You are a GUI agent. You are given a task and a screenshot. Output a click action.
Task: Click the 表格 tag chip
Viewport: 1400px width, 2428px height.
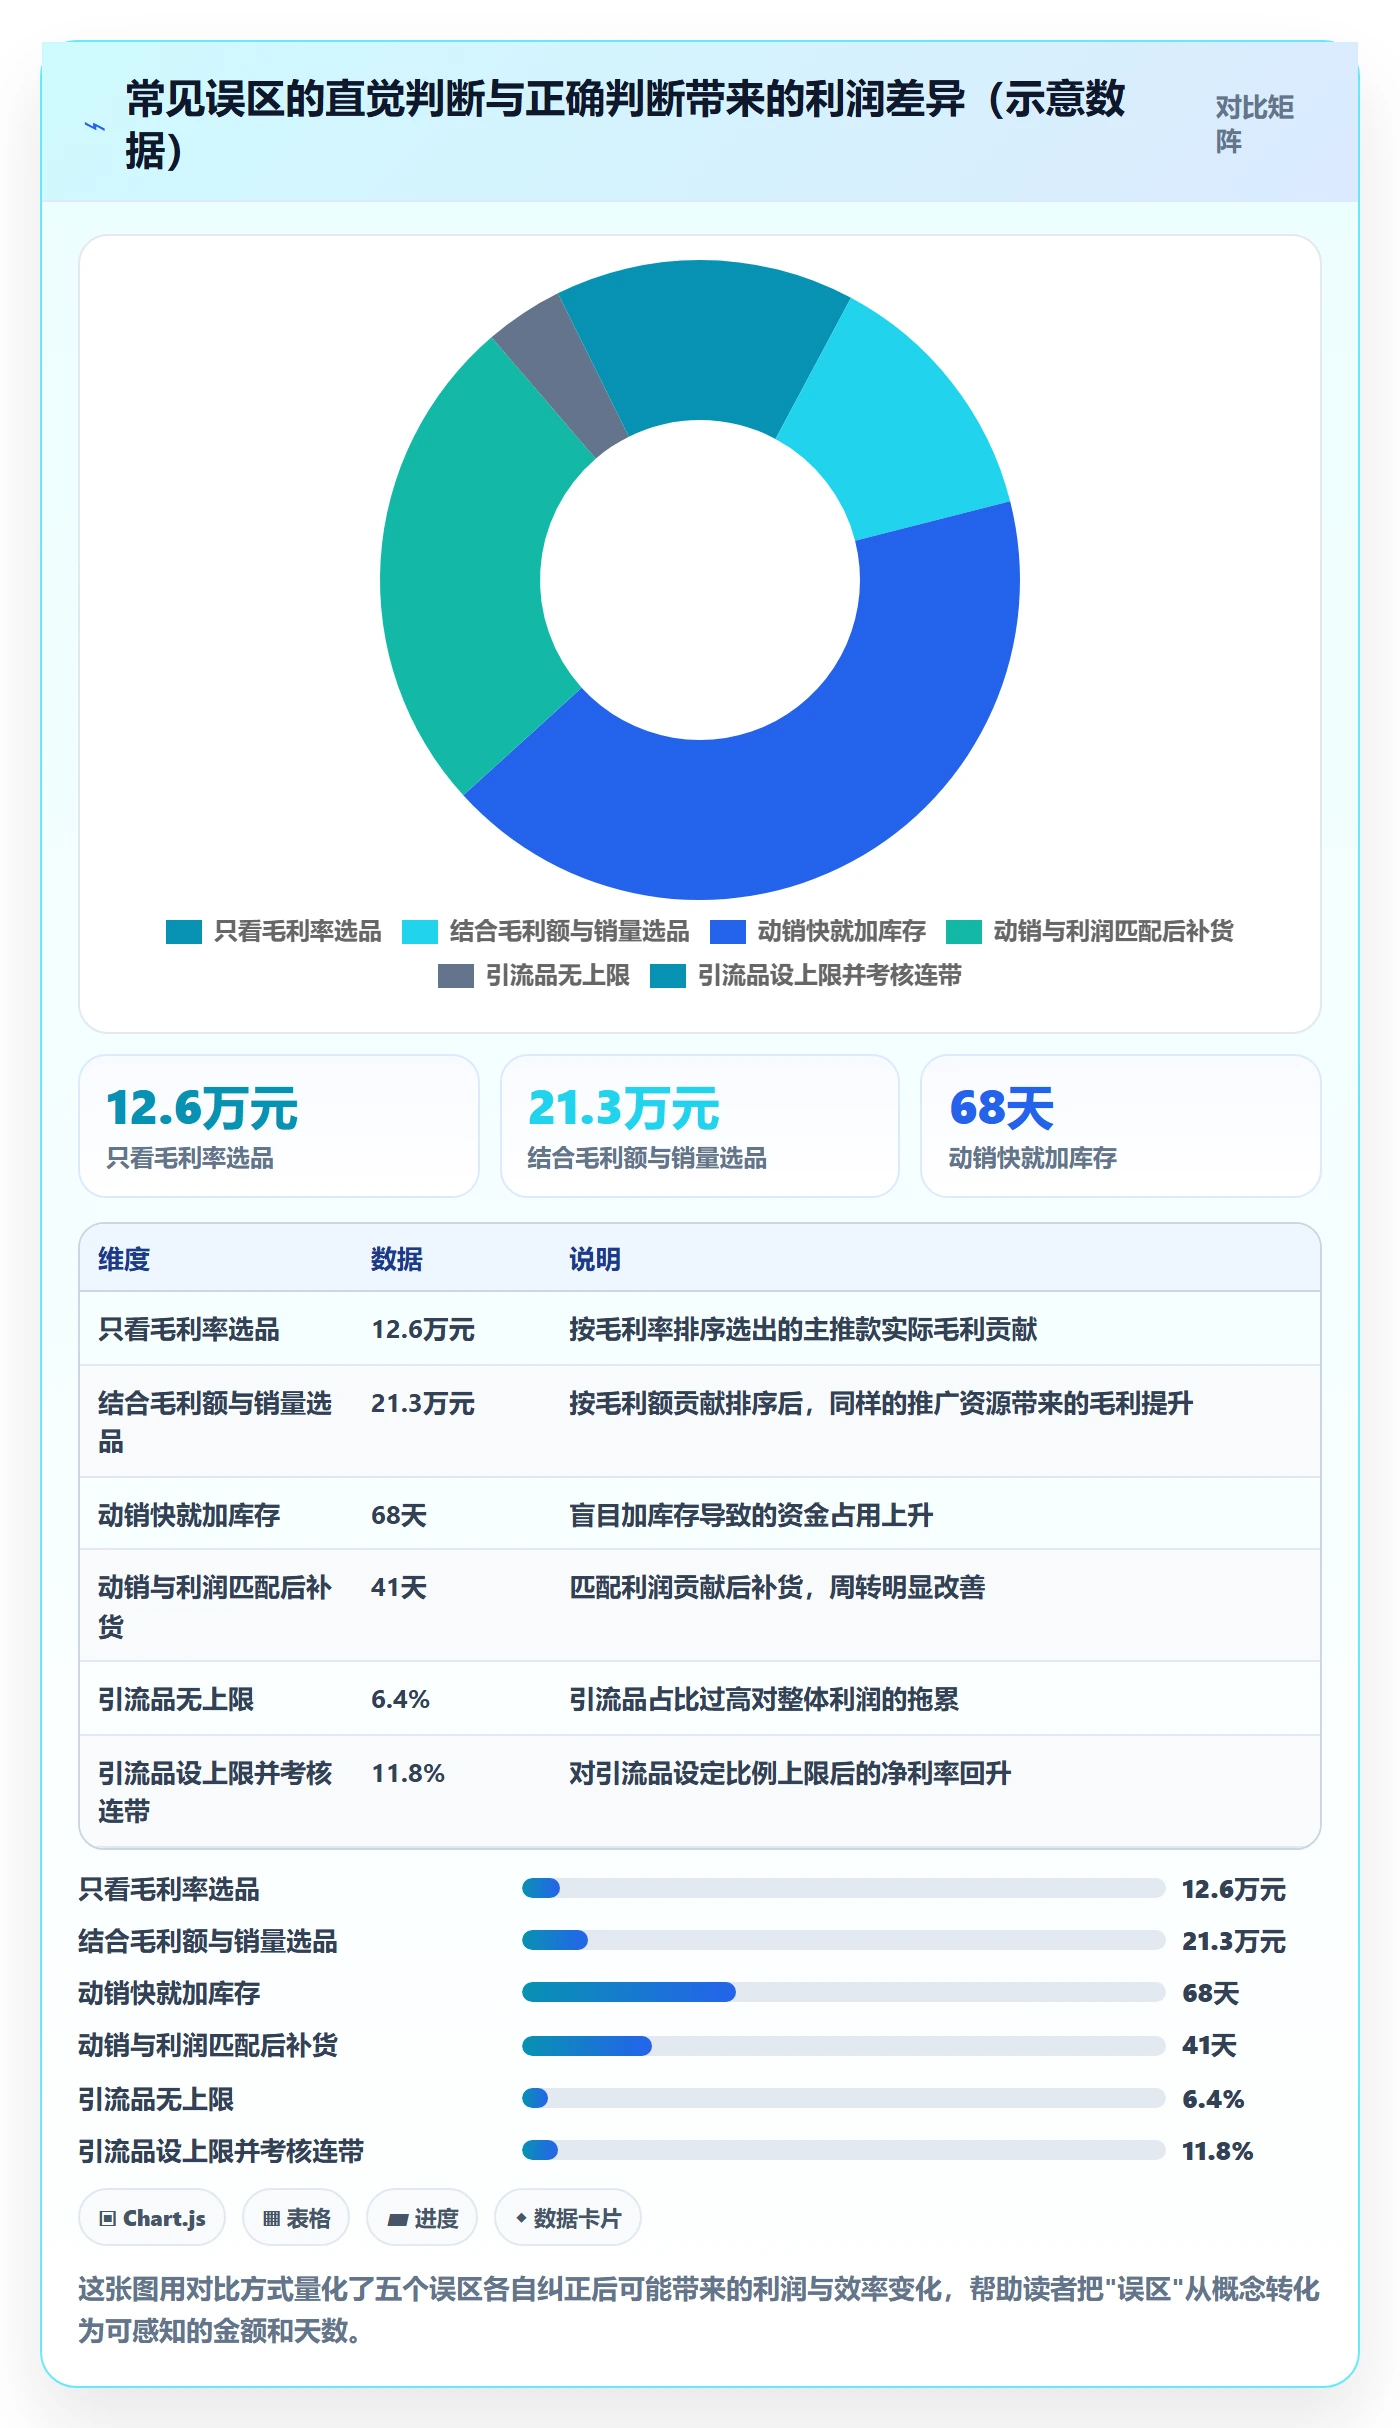pos(296,2218)
